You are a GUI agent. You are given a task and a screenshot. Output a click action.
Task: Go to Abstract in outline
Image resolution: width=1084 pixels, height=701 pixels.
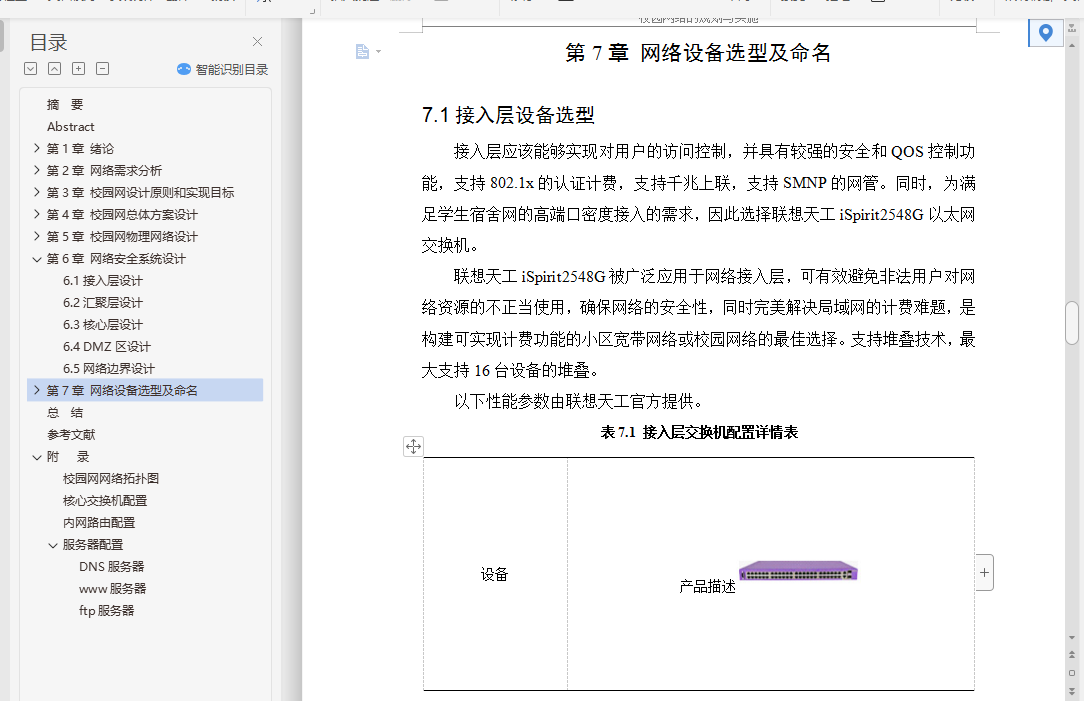coord(71,127)
